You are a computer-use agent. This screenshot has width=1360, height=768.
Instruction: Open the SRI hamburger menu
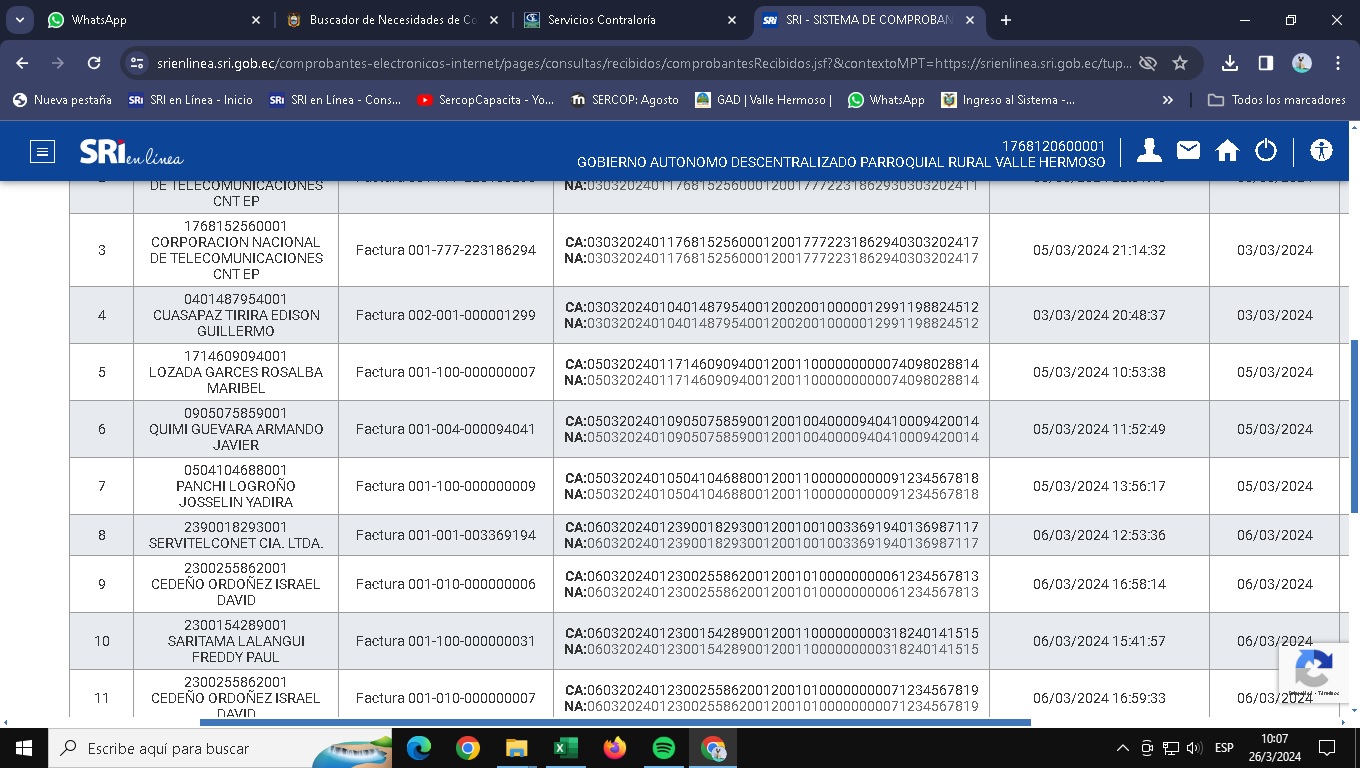(x=42, y=152)
